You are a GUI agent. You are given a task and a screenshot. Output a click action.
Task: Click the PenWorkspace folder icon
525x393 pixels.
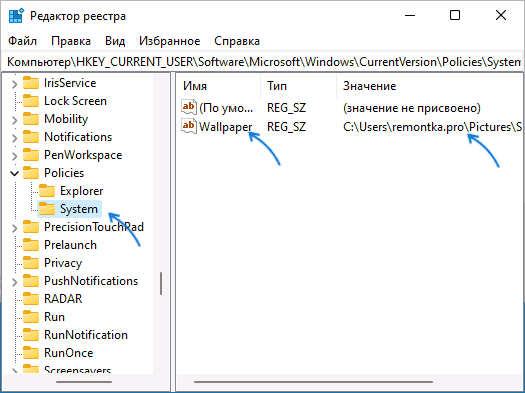pyautogui.click(x=31, y=155)
